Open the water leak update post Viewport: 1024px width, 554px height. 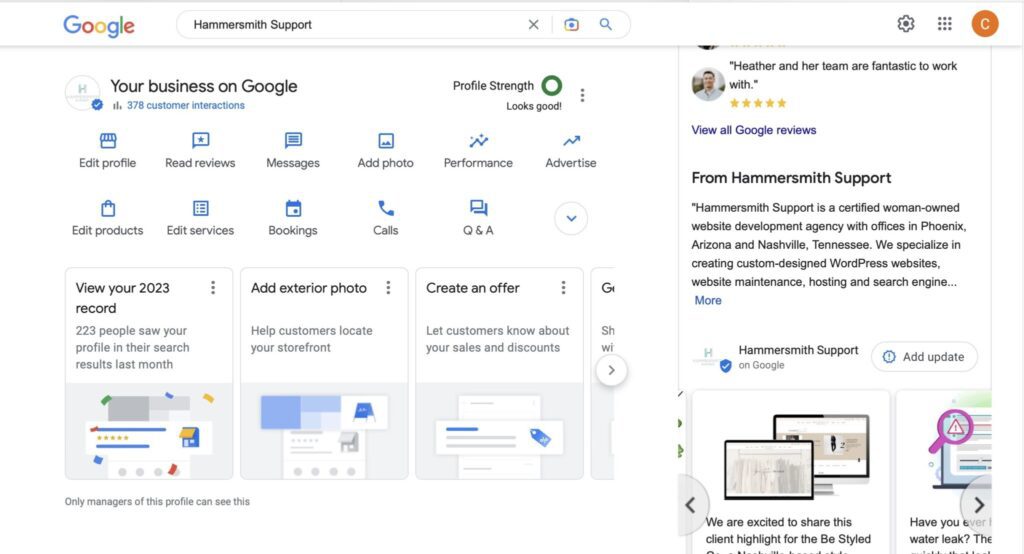click(x=944, y=472)
